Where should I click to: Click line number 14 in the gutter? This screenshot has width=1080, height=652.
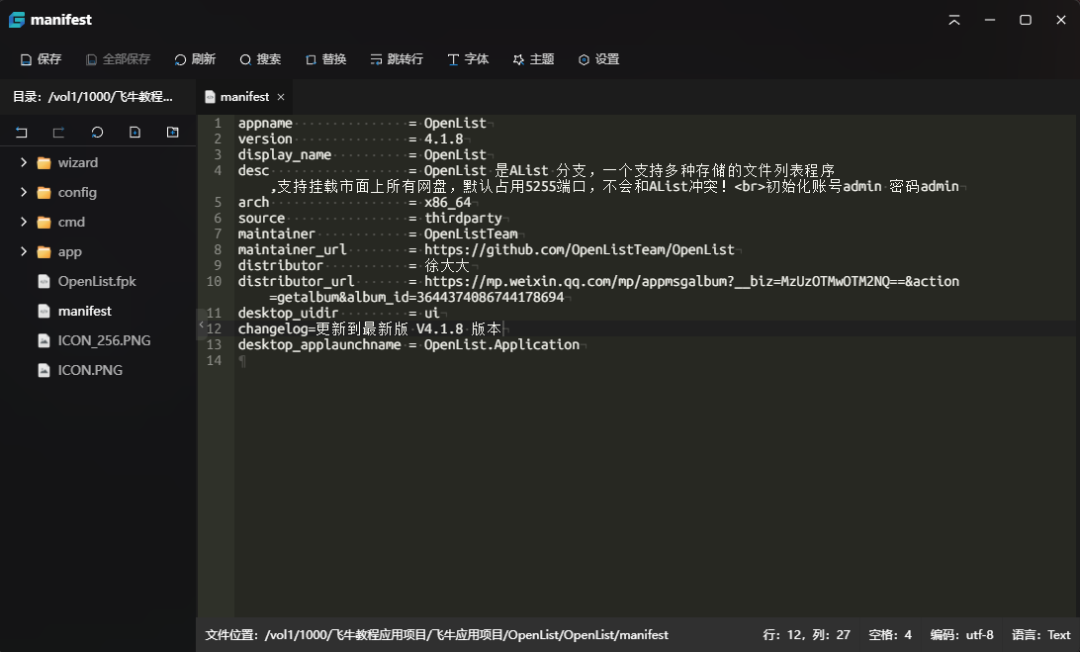tap(214, 361)
